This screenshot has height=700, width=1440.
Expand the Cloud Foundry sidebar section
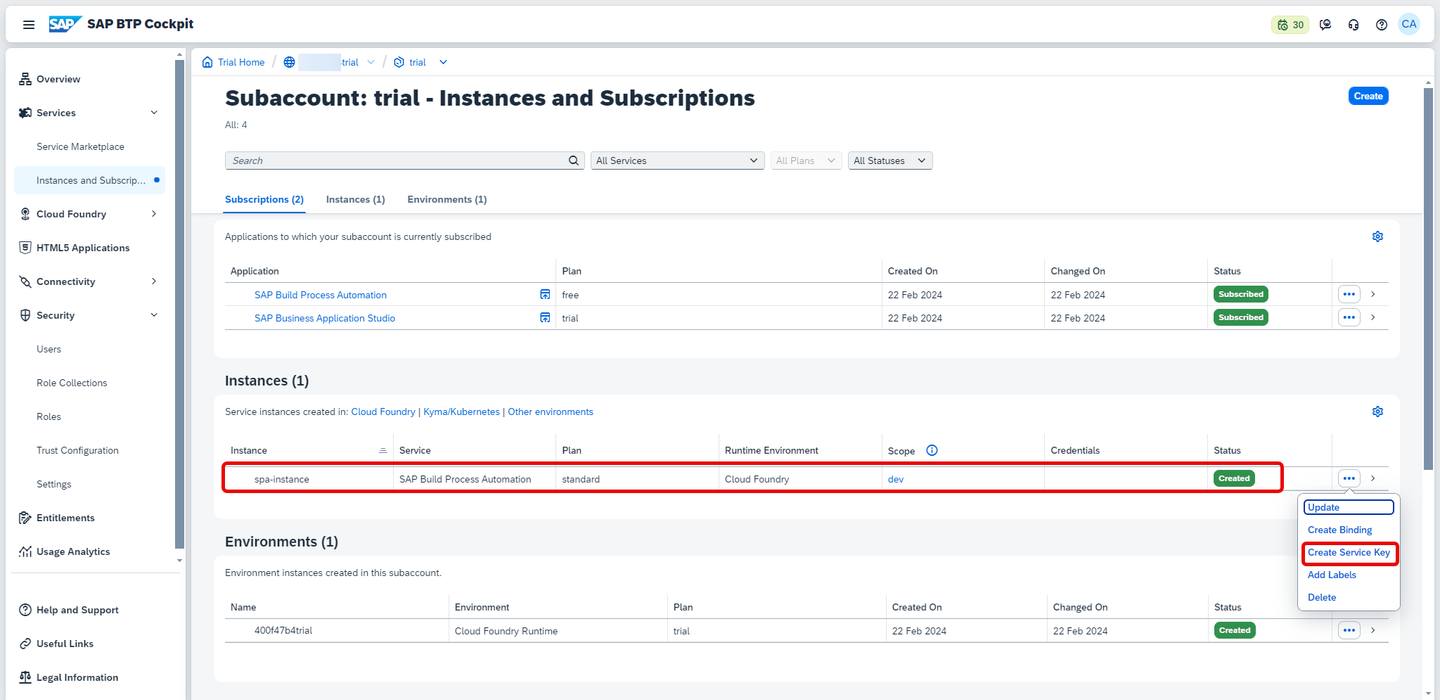[x=154, y=214]
